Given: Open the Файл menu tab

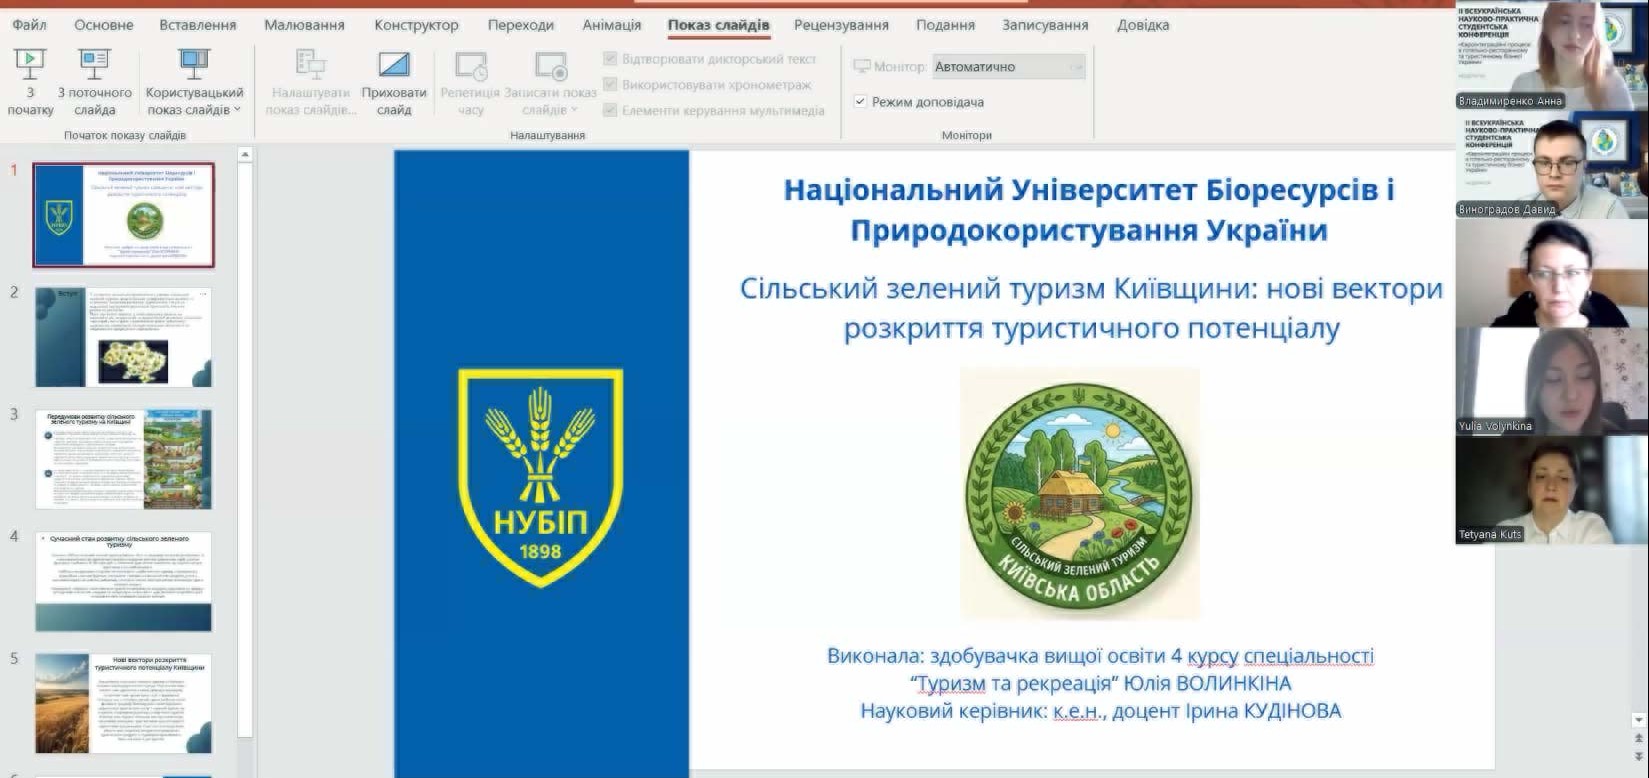Looking at the screenshot, I should pyautogui.click(x=30, y=25).
